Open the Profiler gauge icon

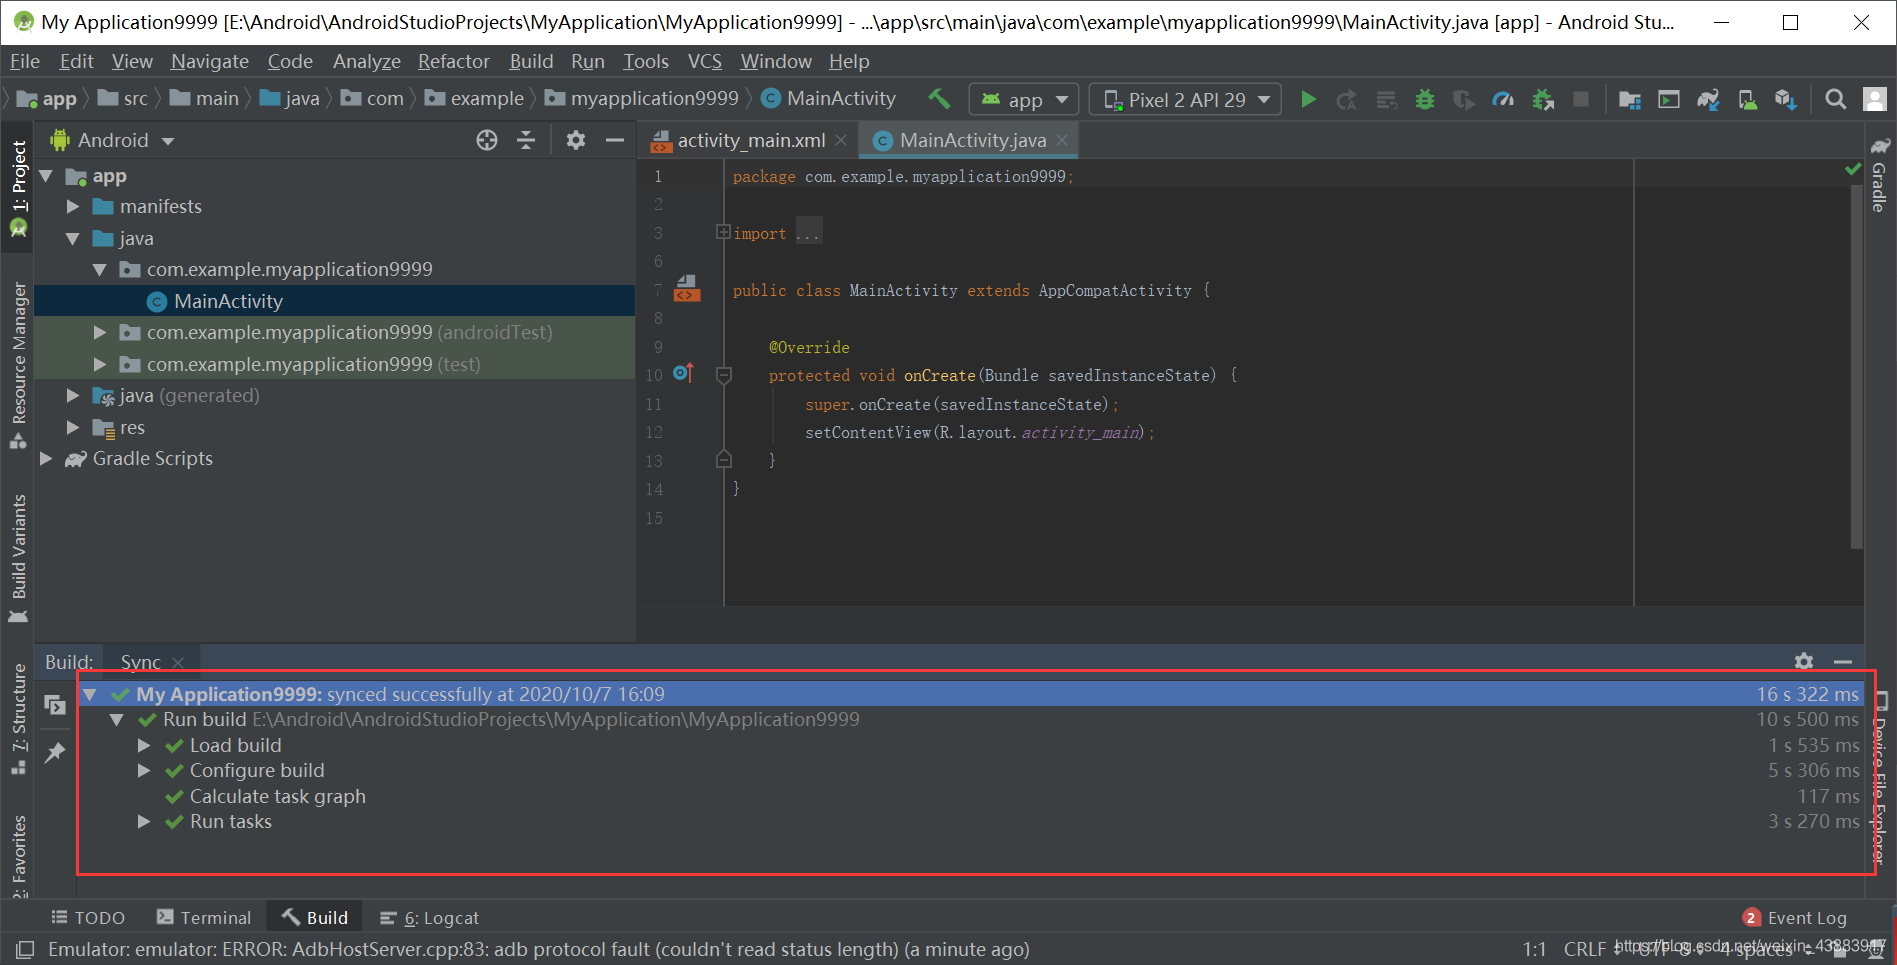[1503, 99]
